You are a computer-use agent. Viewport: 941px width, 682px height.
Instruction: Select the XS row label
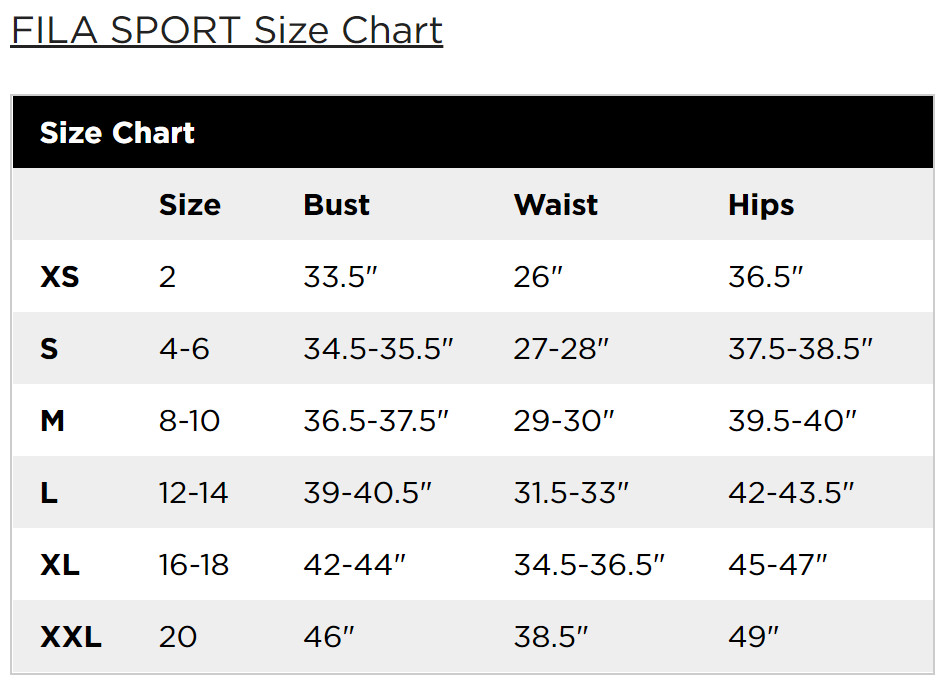59,277
